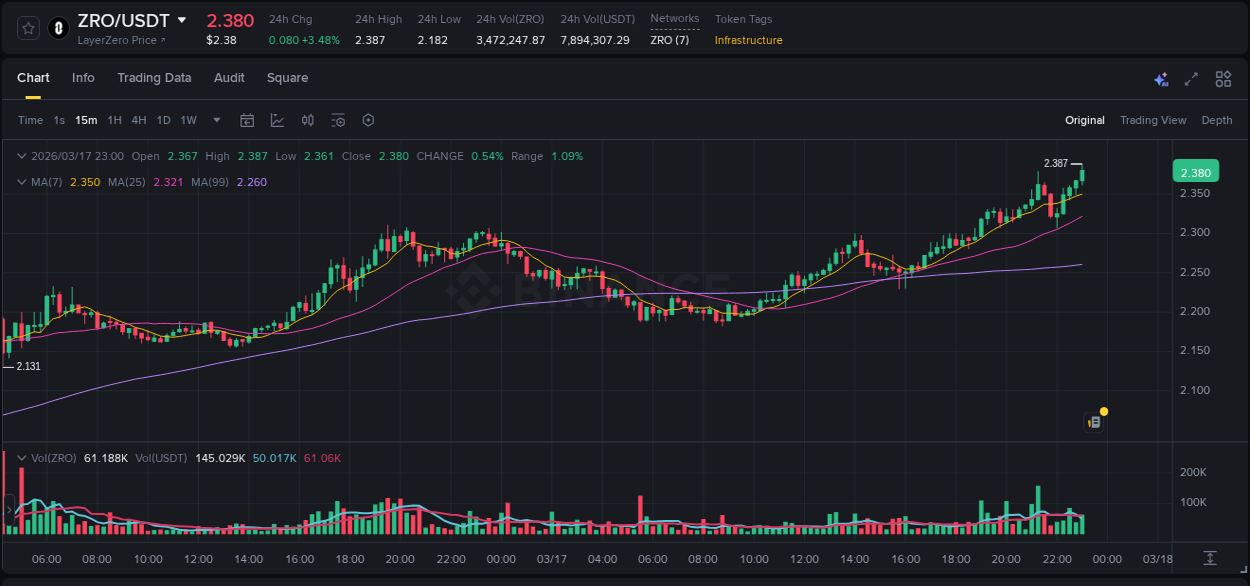Select the 1H timeframe
Screen dimensions: 1250x586
114,120
